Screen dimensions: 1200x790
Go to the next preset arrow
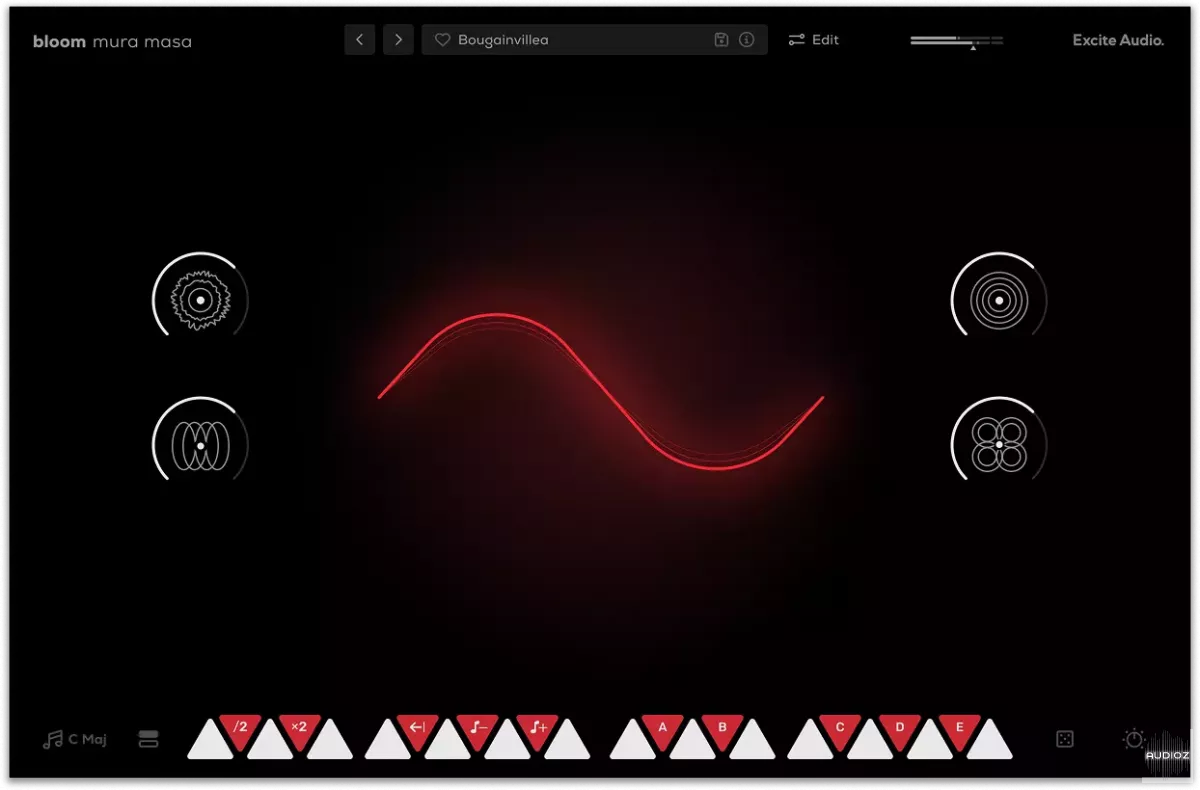point(398,40)
